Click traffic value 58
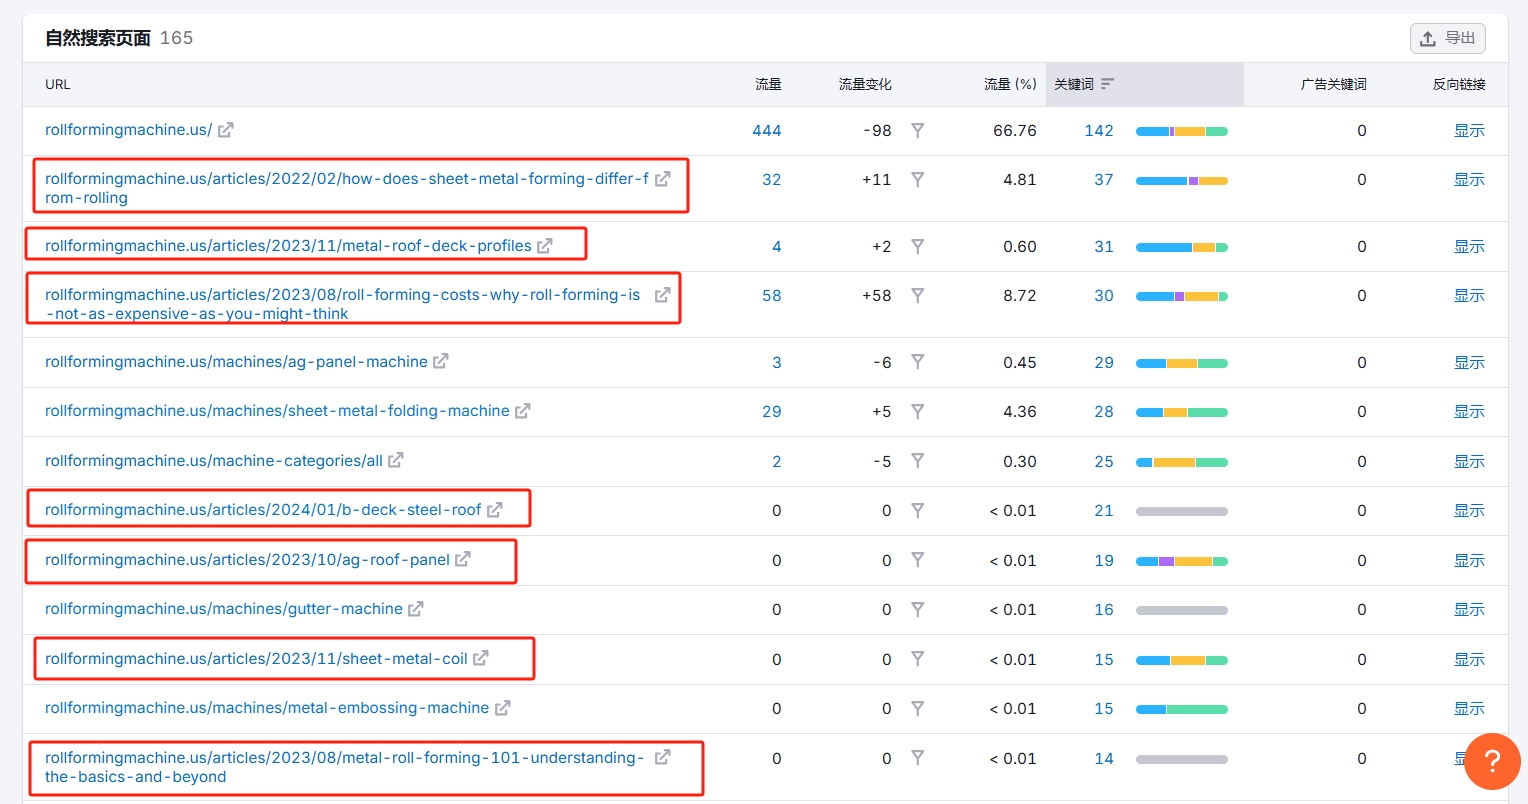Screen dimensions: 1528x804 [772, 295]
